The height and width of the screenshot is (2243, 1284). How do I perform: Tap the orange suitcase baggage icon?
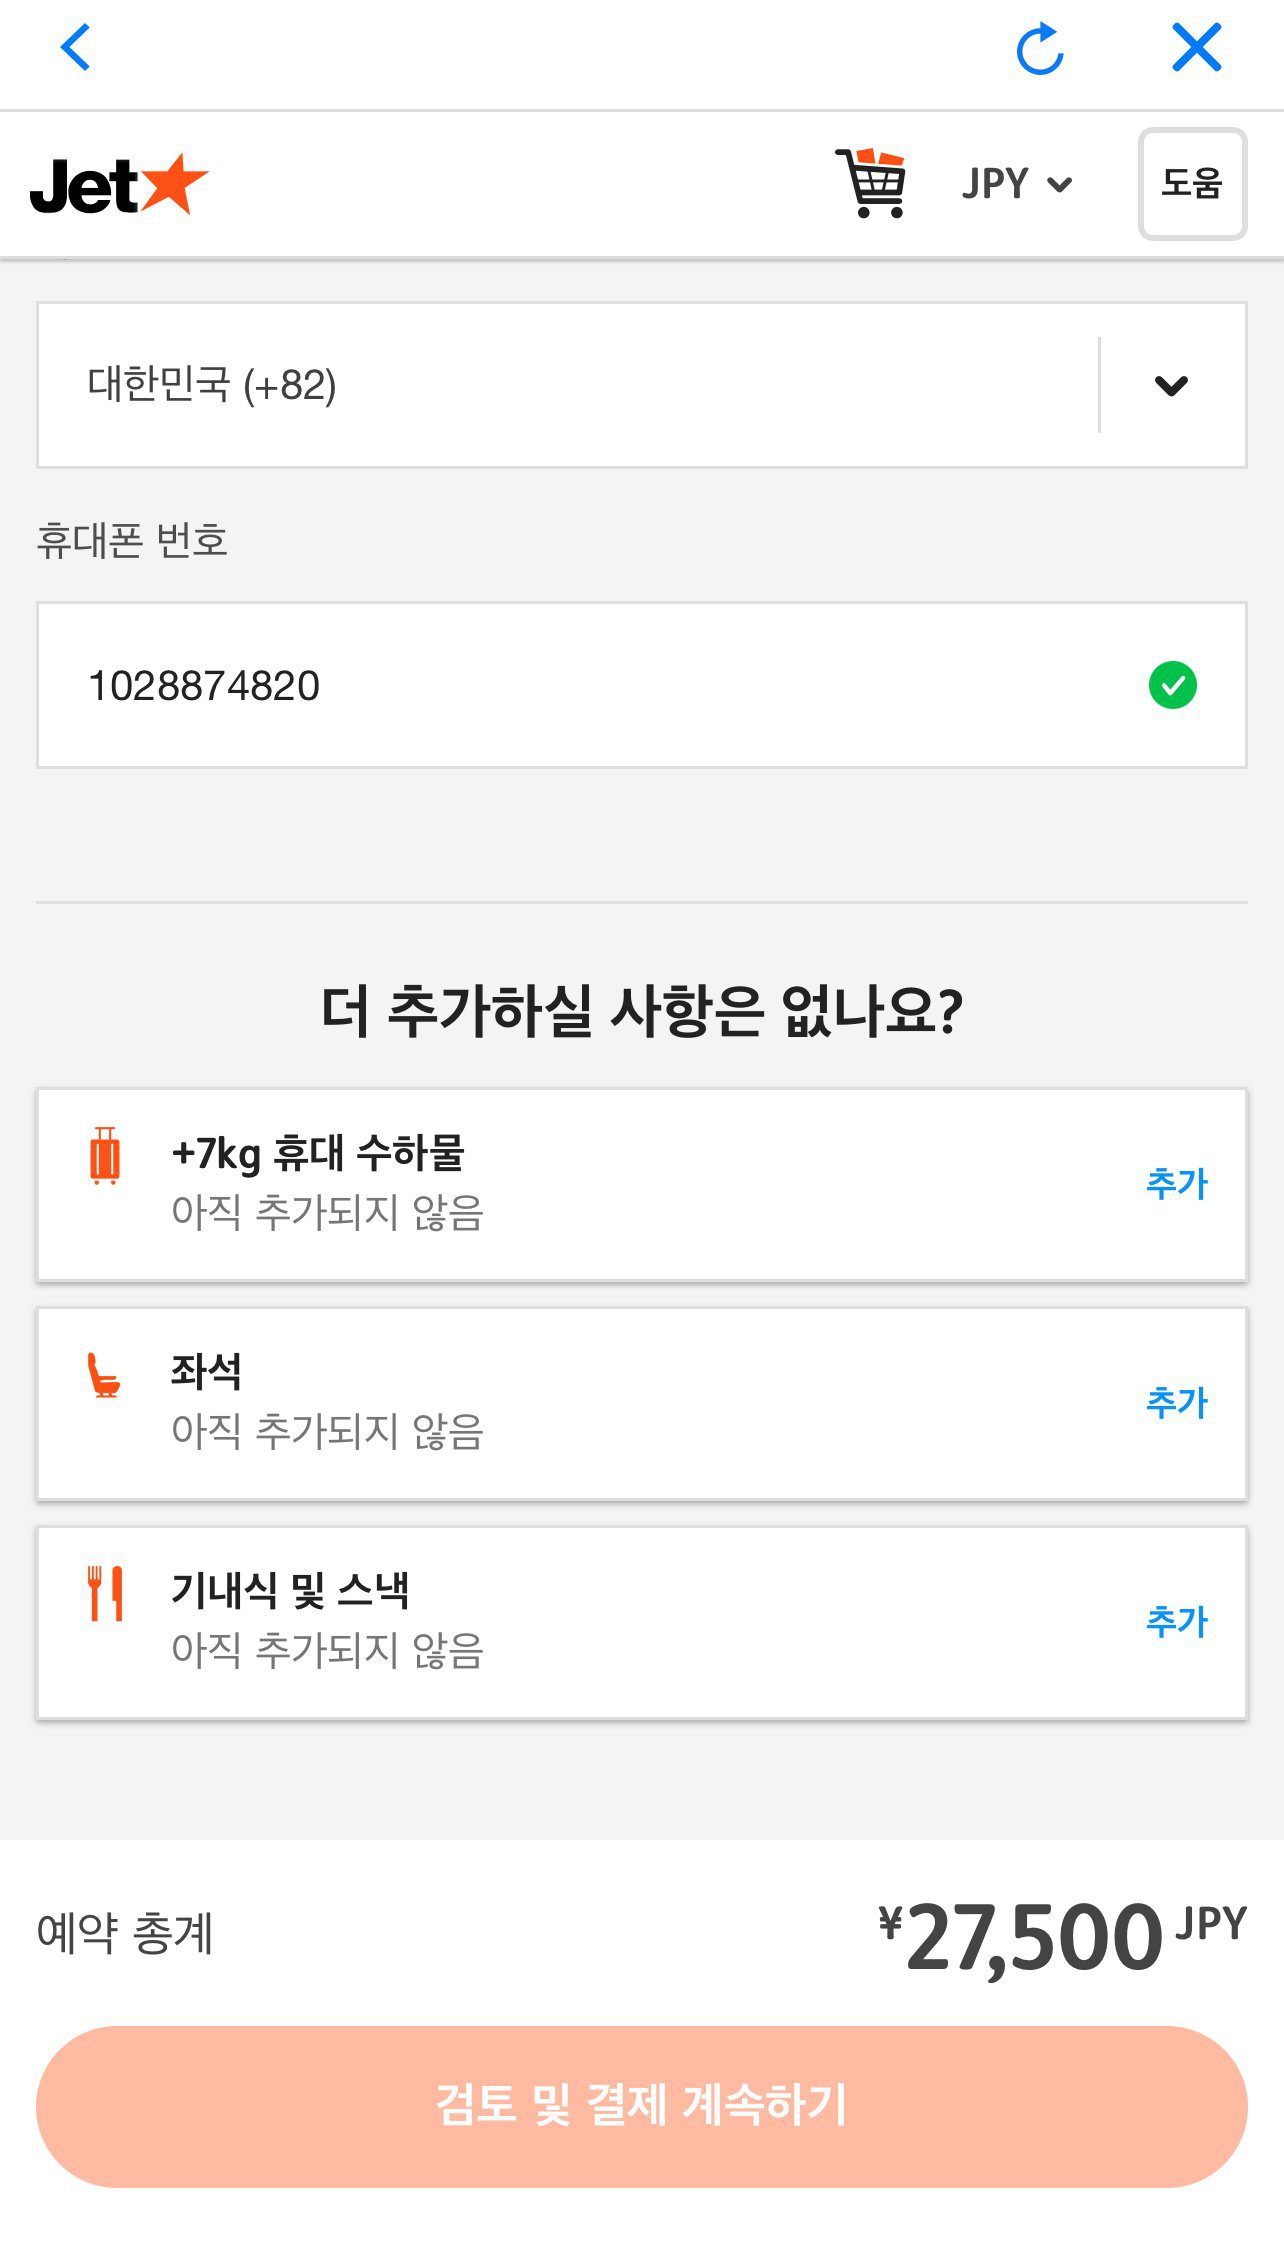tap(105, 1156)
